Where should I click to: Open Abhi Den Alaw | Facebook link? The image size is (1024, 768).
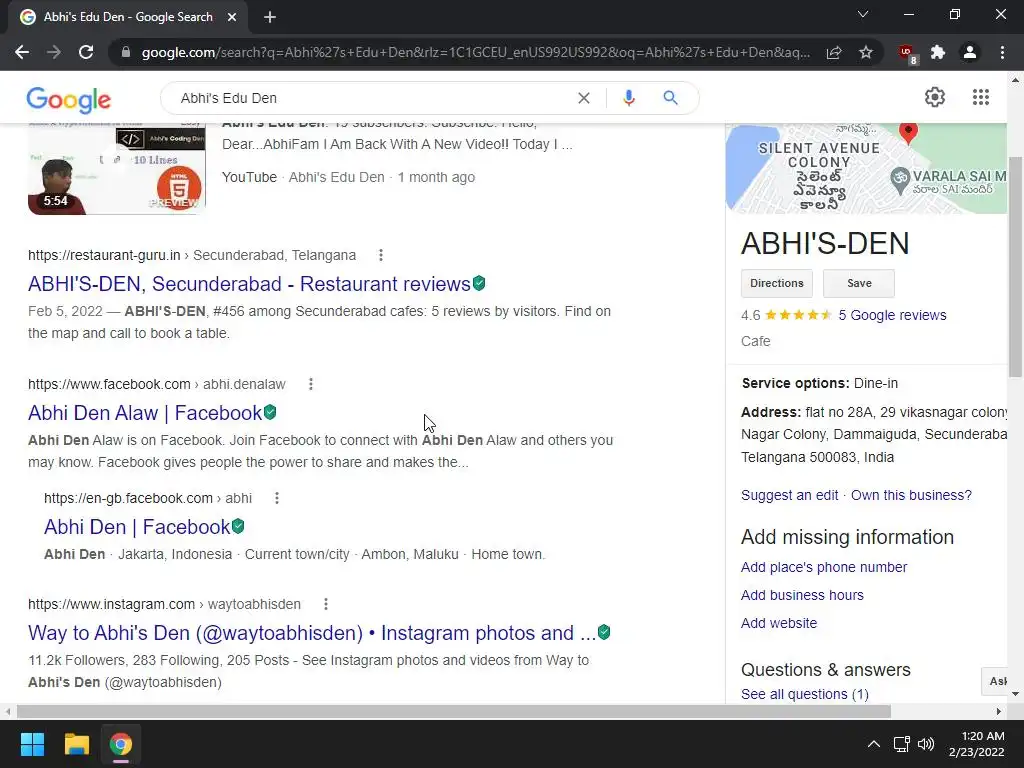point(145,413)
